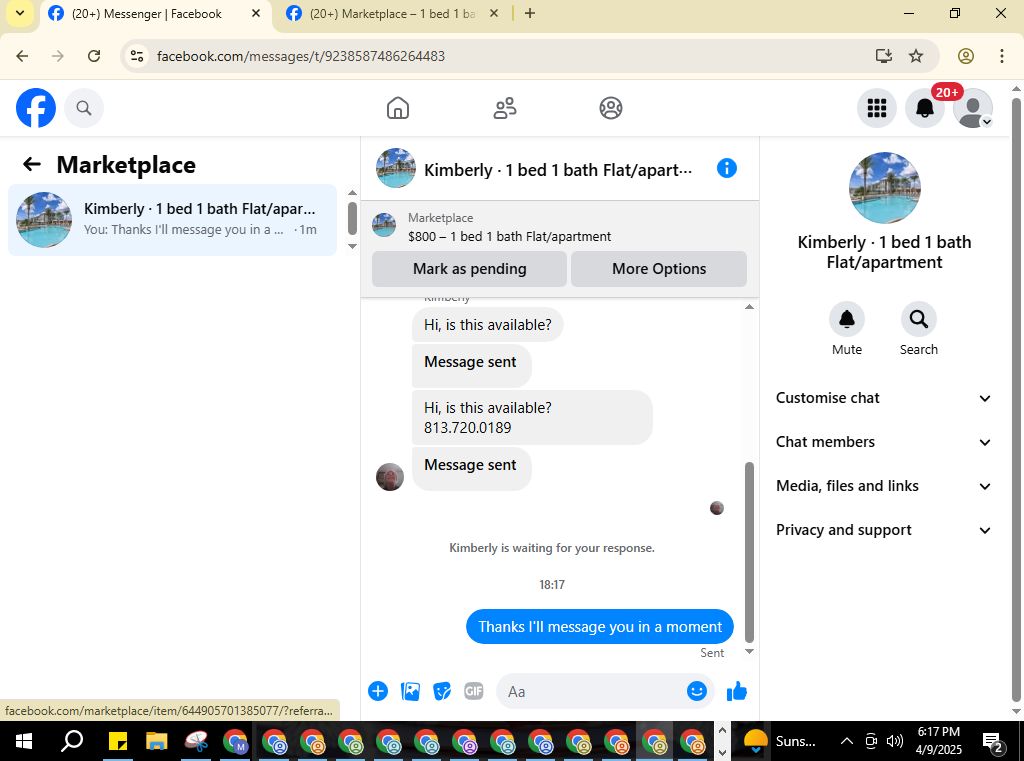Open the Chrome three-dot menu
The height and width of the screenshot is (761, 1024).
pos(1002,56)
